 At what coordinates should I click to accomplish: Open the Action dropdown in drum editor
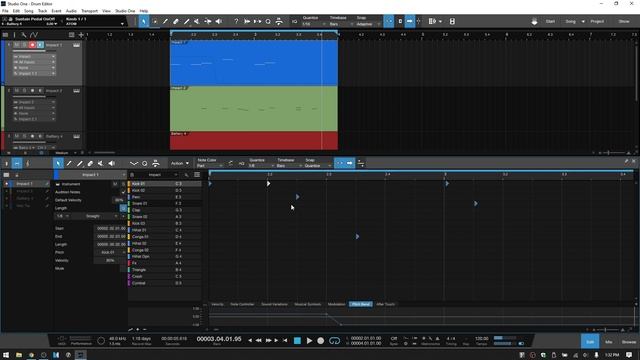pyautogui.click(x=180, y=163)
